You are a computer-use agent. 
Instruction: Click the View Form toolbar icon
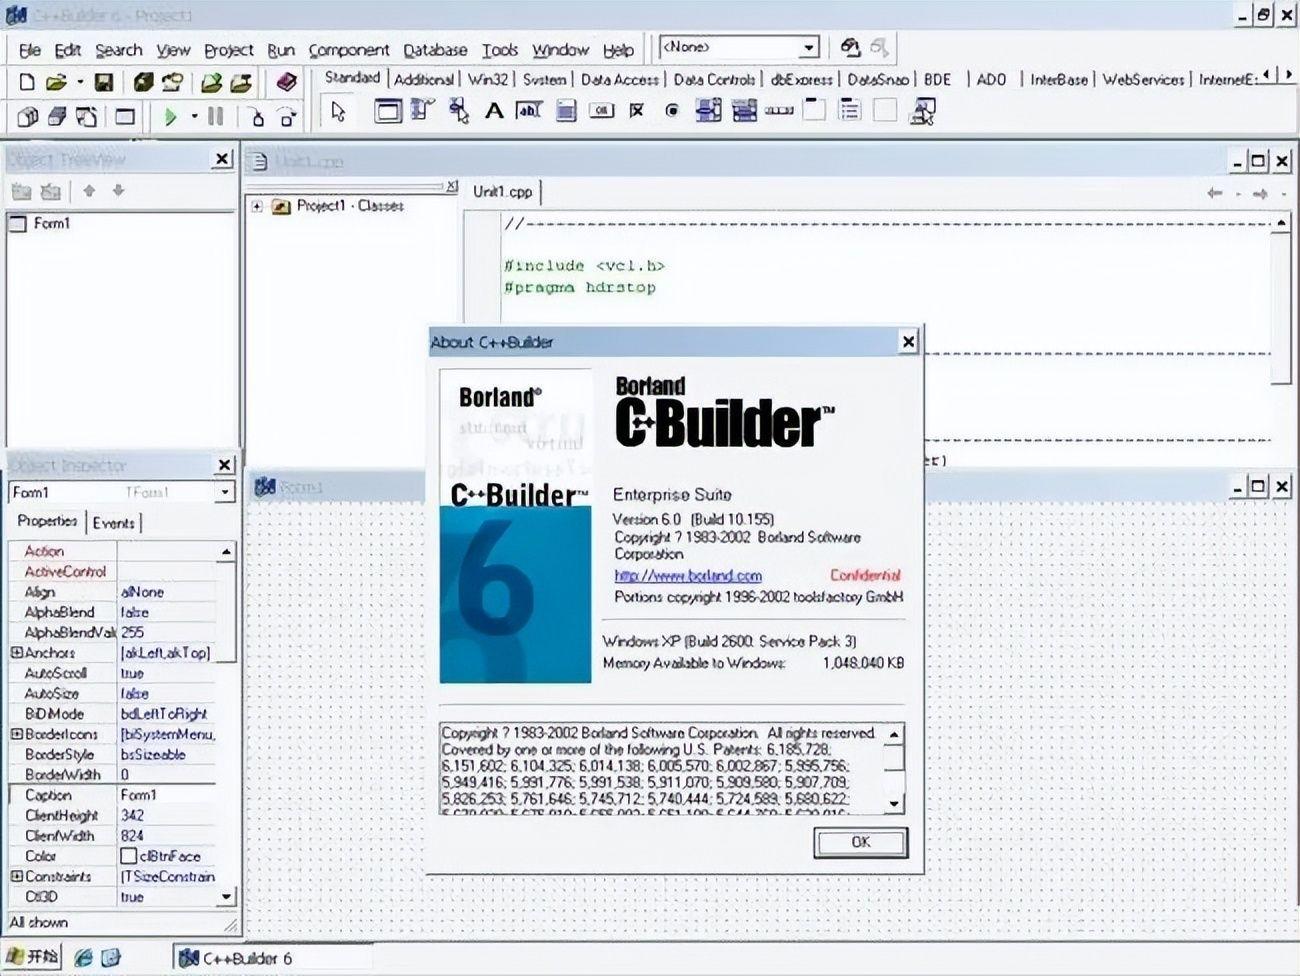(x=57, y=117)
